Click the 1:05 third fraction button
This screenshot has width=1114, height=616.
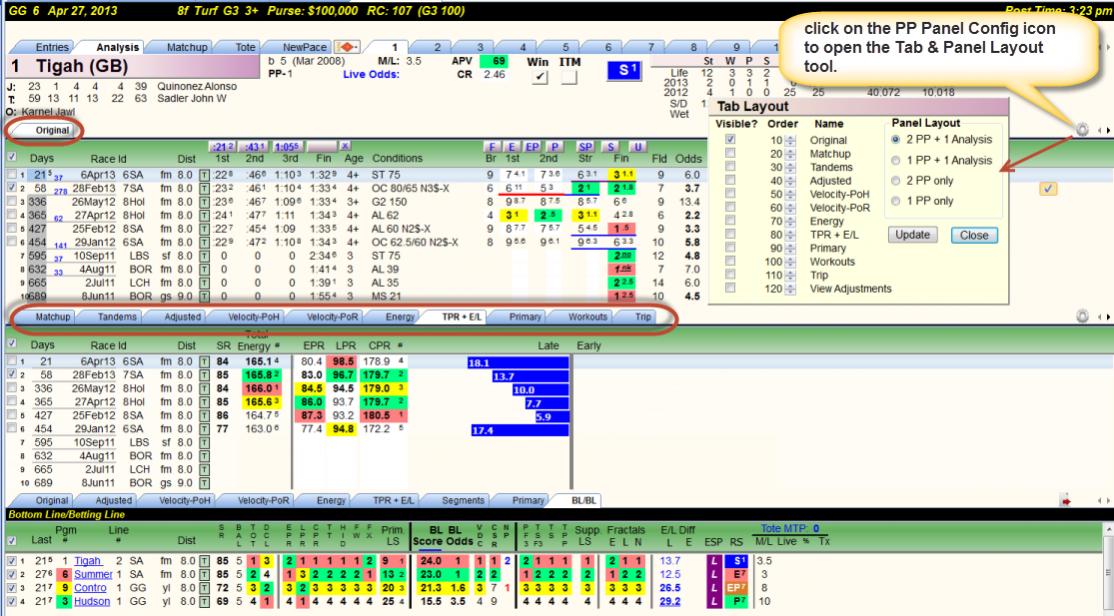(286, 146)
